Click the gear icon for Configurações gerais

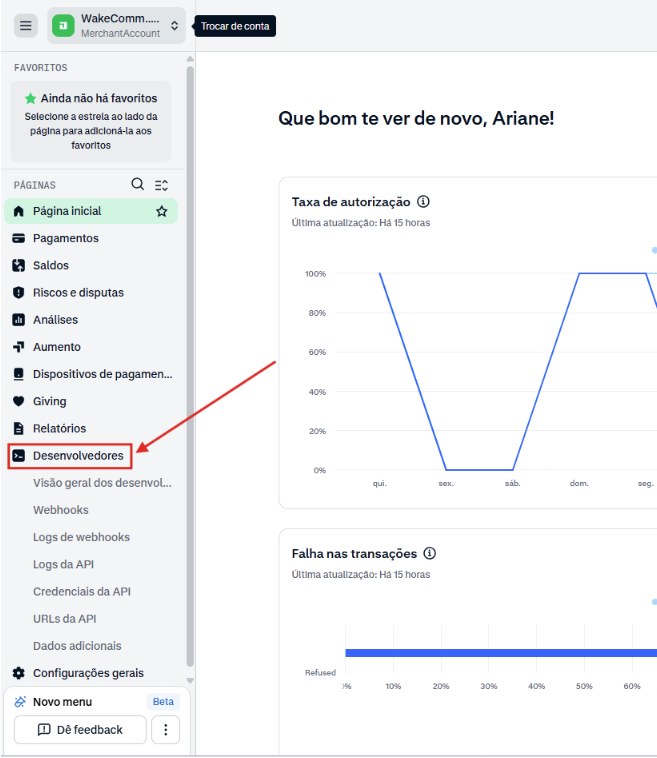(18, 673)
